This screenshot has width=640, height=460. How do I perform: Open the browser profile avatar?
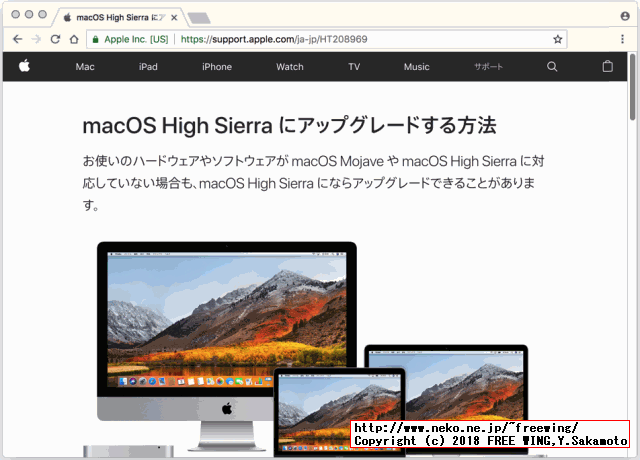click(624, 16)
